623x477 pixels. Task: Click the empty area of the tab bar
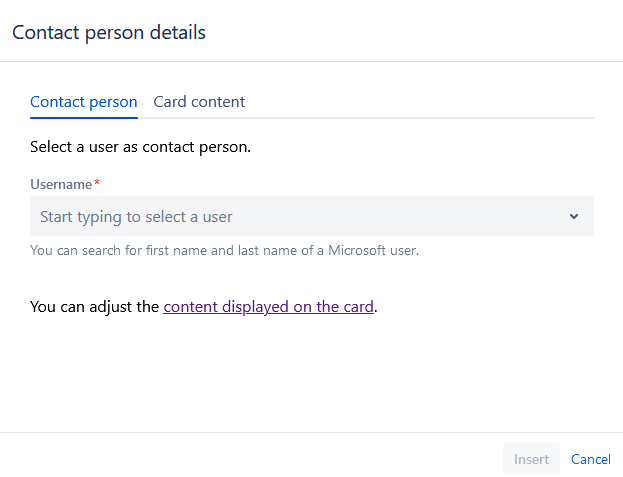(x=420, y=102)
